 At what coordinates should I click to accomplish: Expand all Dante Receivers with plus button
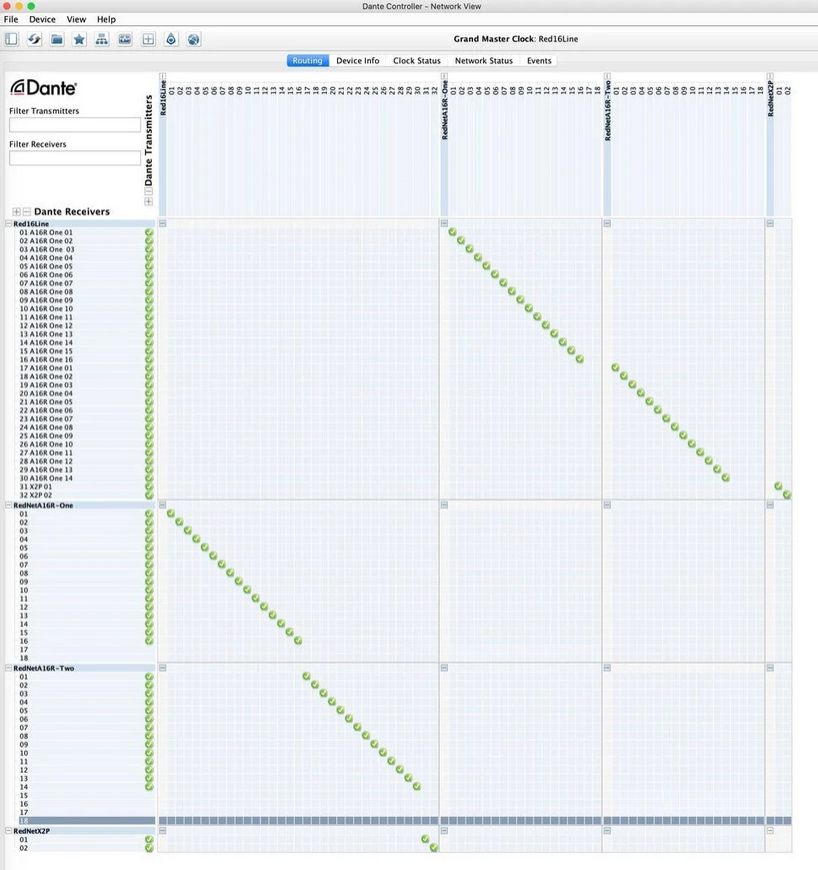click(x=16, y=212)
